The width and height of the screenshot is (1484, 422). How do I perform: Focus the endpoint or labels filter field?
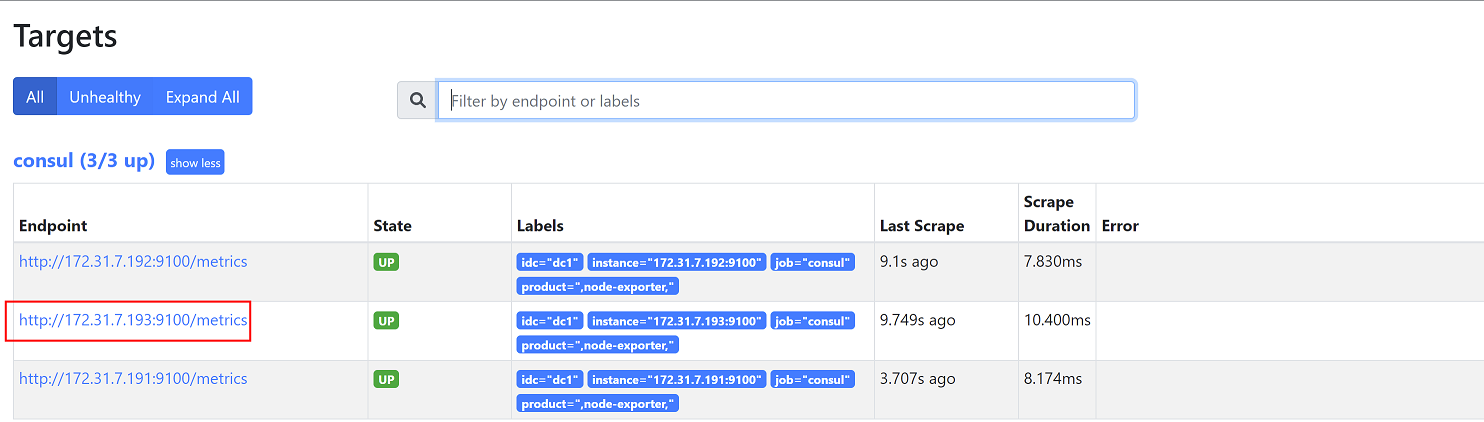pyautogui.click(x=785, y=101)
